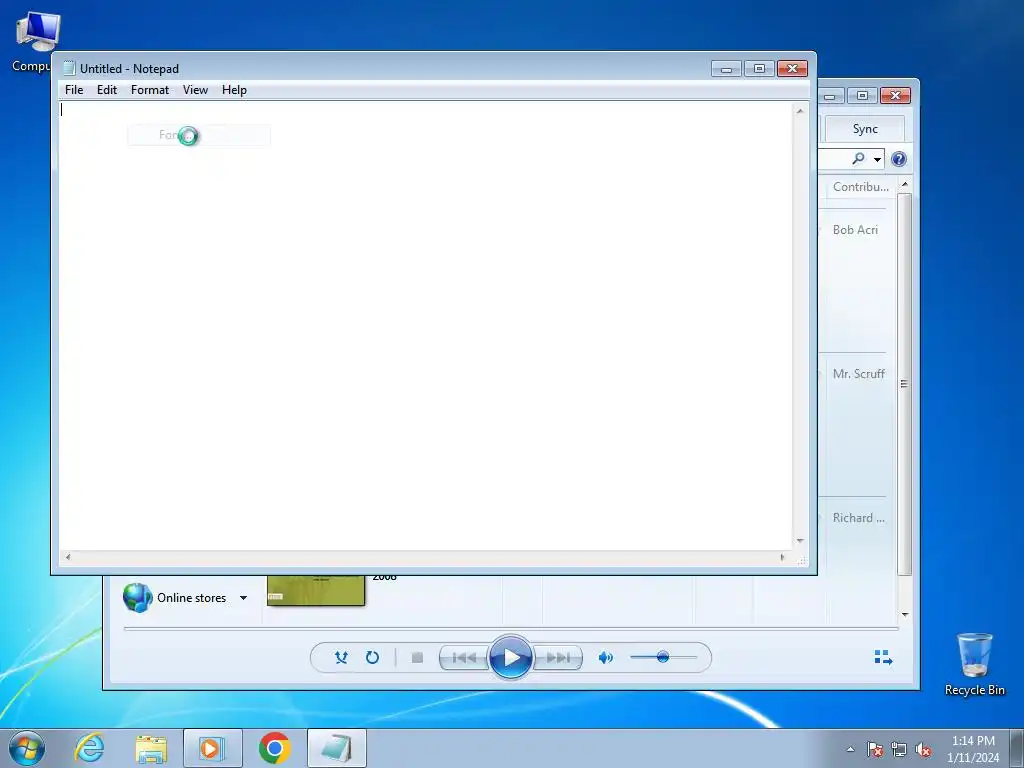This screenshot has height=768, width=1024.
Task: Click the Notepad taskbar button
Action: 337,748
